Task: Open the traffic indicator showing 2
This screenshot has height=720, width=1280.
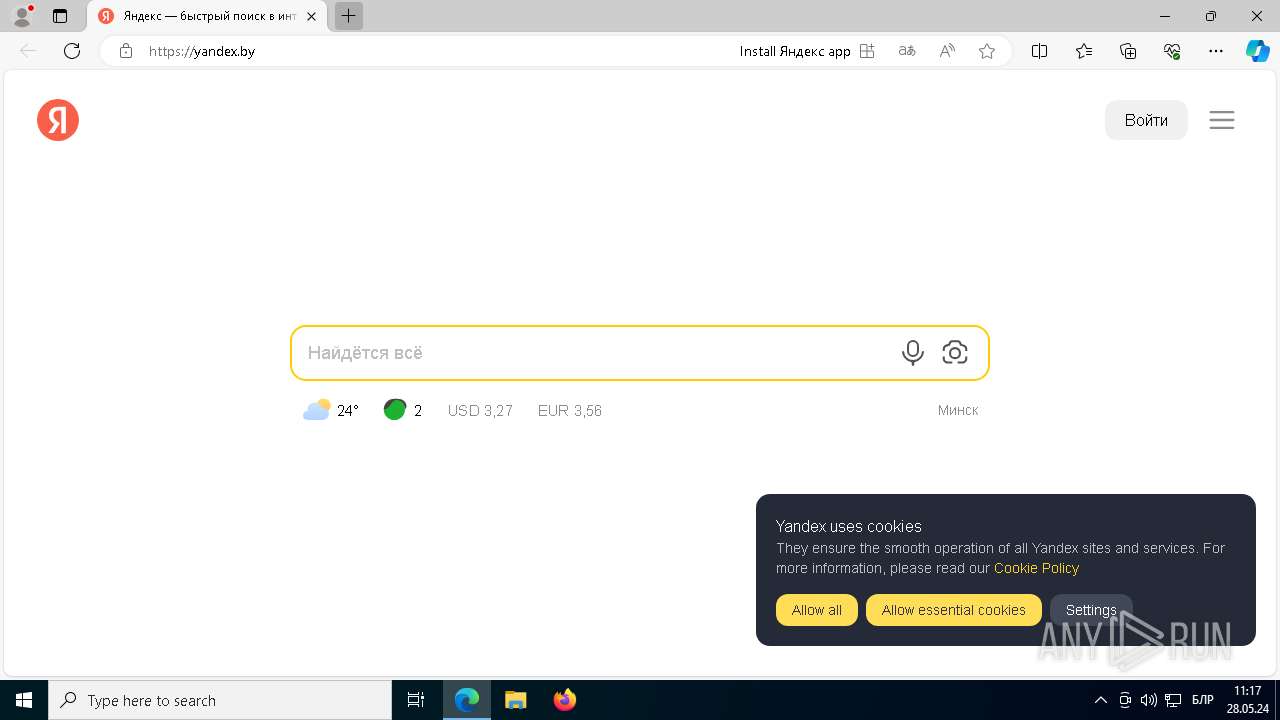Action: (403, 410)
